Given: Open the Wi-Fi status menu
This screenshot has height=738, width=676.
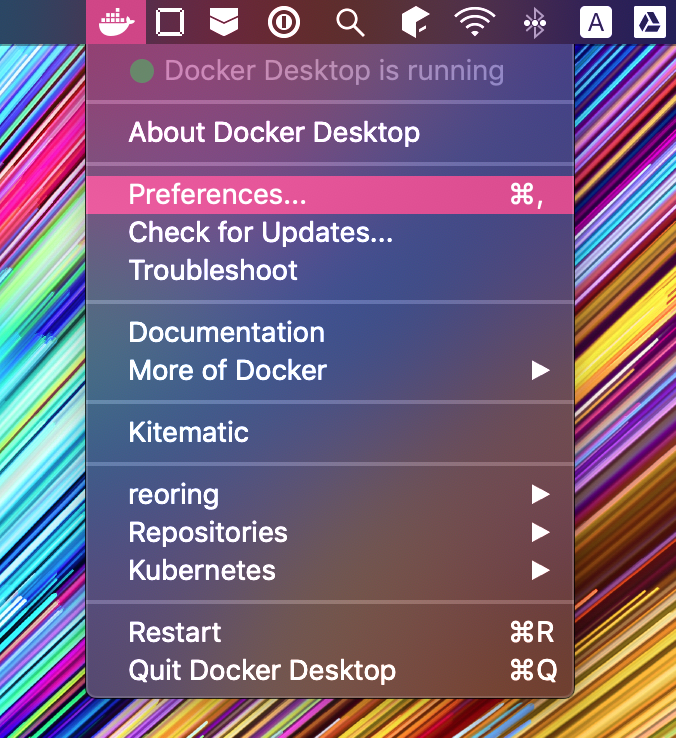Looking at the screenshot, I should pyautogui.click(x=475, y=22).
